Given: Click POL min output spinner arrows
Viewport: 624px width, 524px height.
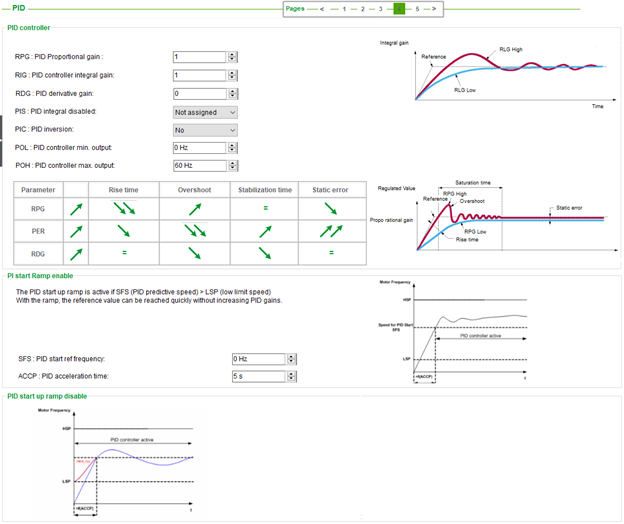Looking at the screenshot, I should pyautogui.click(x=232, y=148).
